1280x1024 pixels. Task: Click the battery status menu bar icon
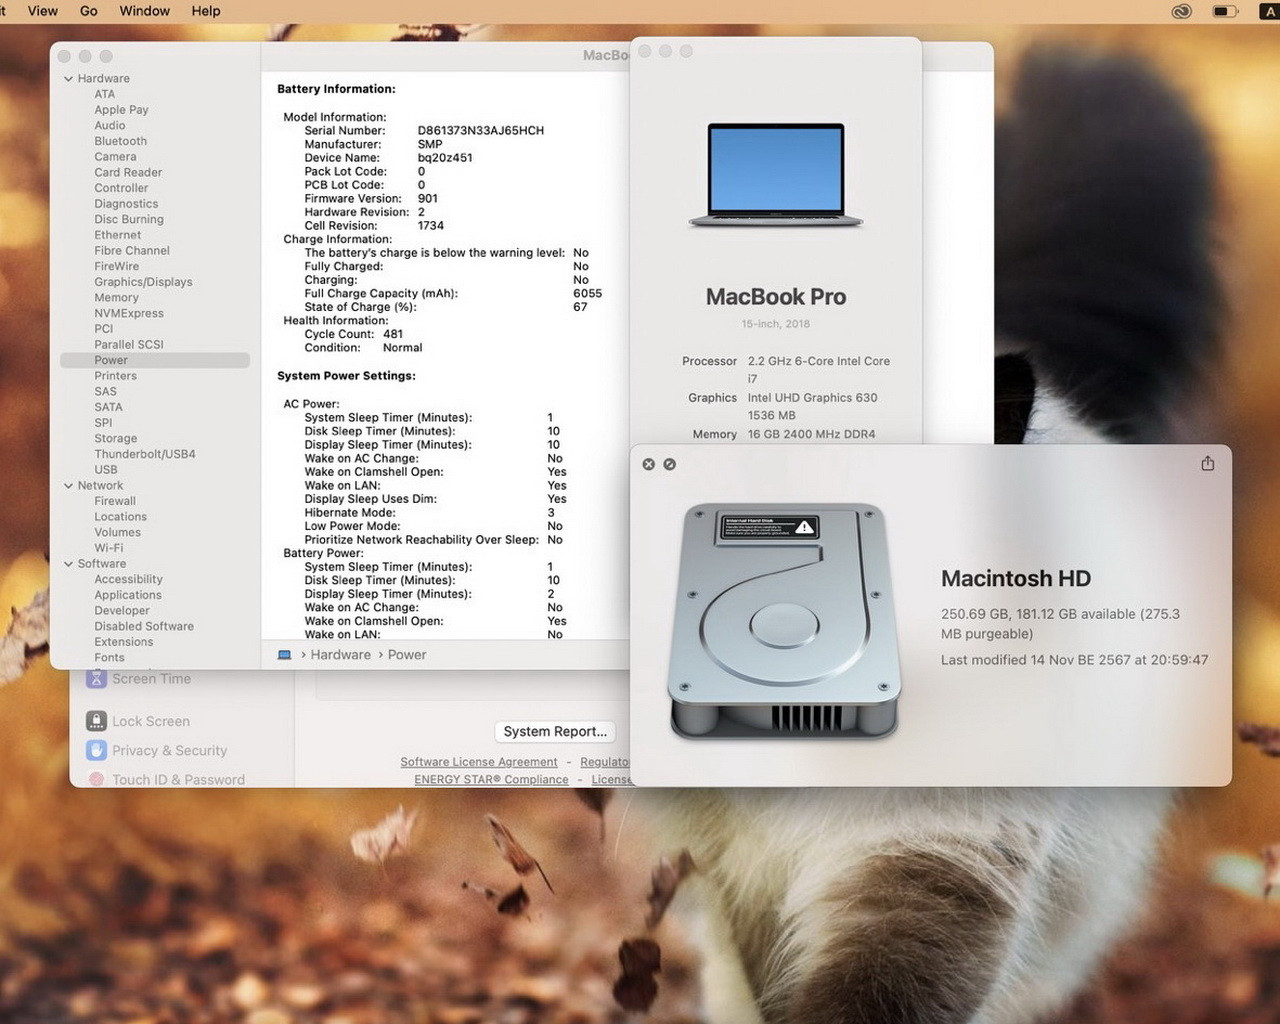1225,11
